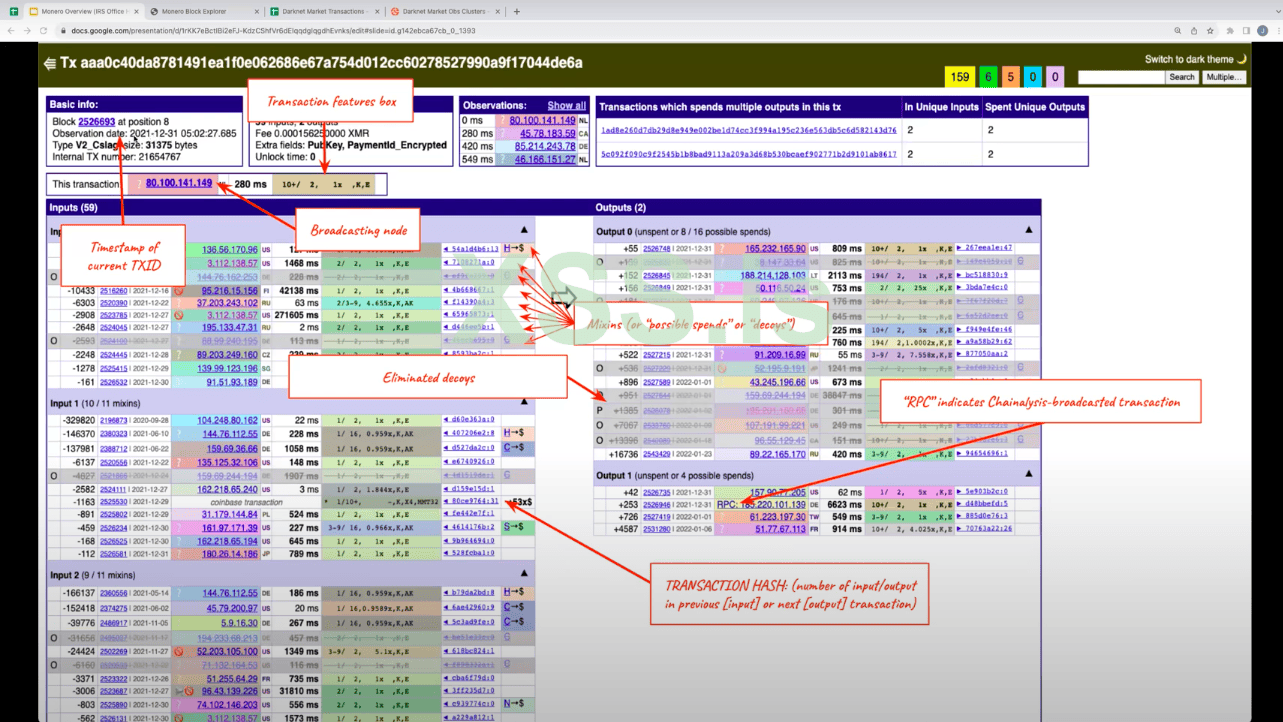
Task: Click Show all observations link
Action: coord(566,106)
